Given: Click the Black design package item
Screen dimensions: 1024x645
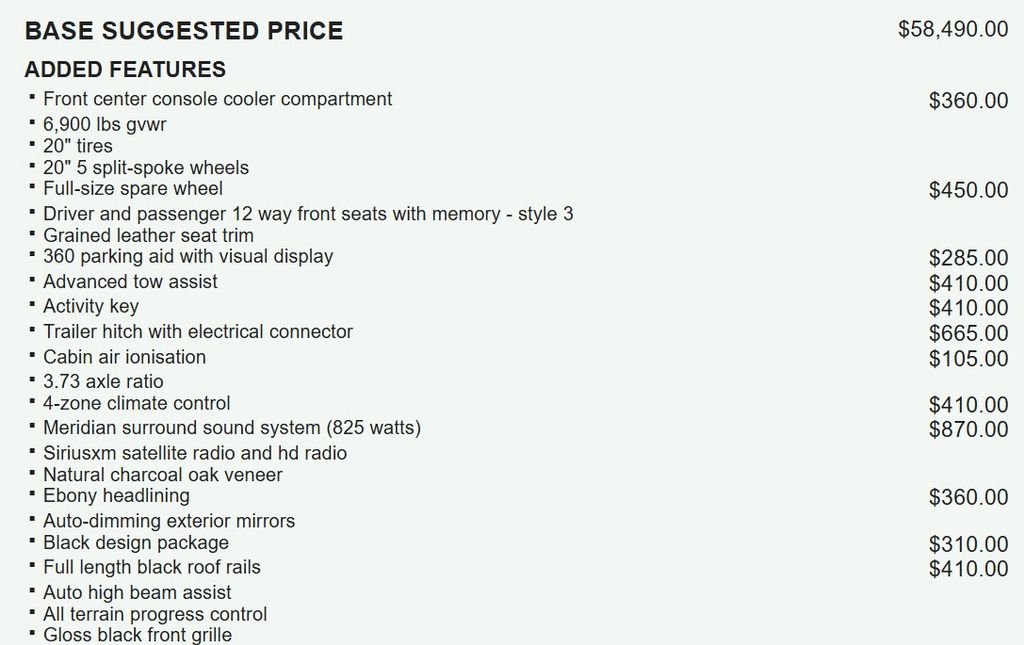Looking at the screenshot, I should [x=136, y=543].
